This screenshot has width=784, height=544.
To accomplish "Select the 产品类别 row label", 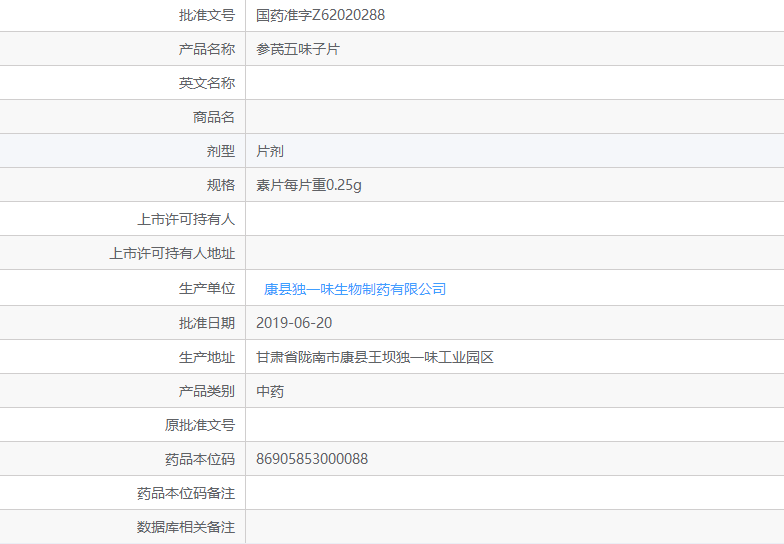I will tap(207, 391).
